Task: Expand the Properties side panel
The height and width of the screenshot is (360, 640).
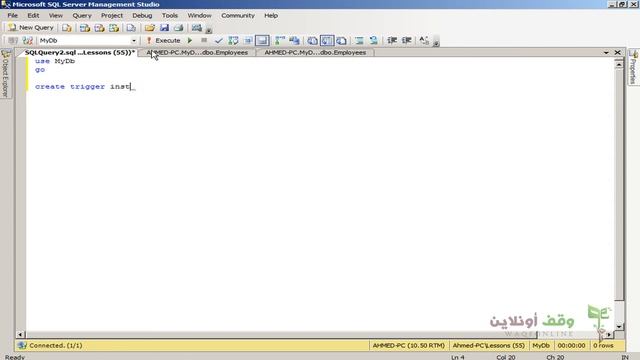Action: pos(633,67)
